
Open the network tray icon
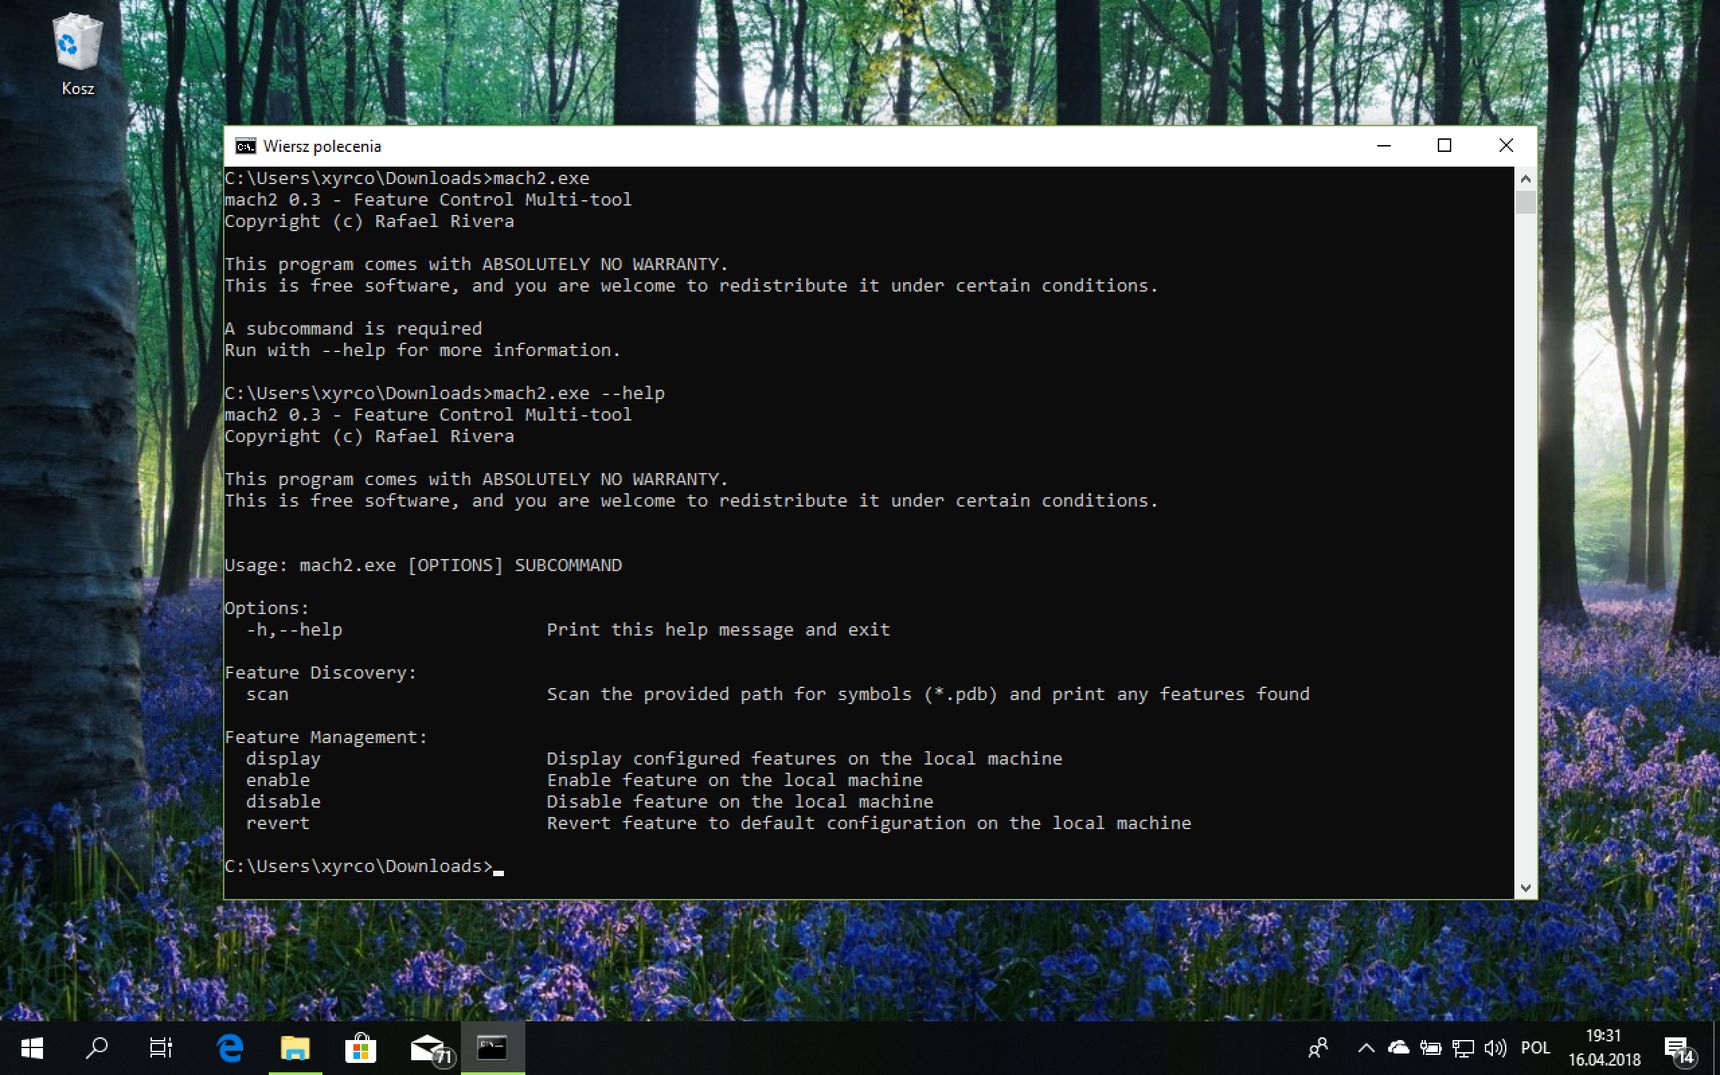point(1463,1048)
